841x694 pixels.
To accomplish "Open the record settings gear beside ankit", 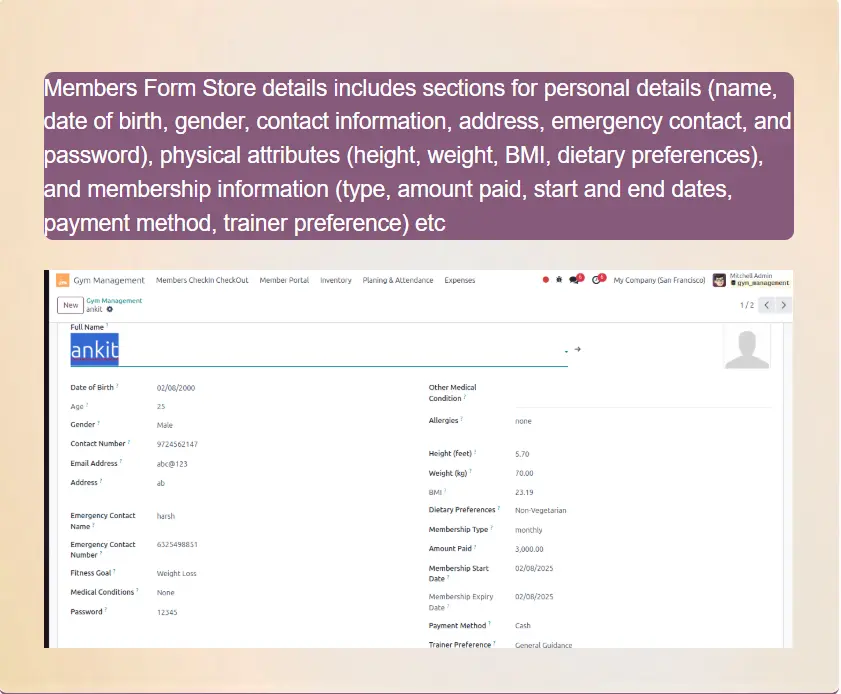I will click(110, 310).
